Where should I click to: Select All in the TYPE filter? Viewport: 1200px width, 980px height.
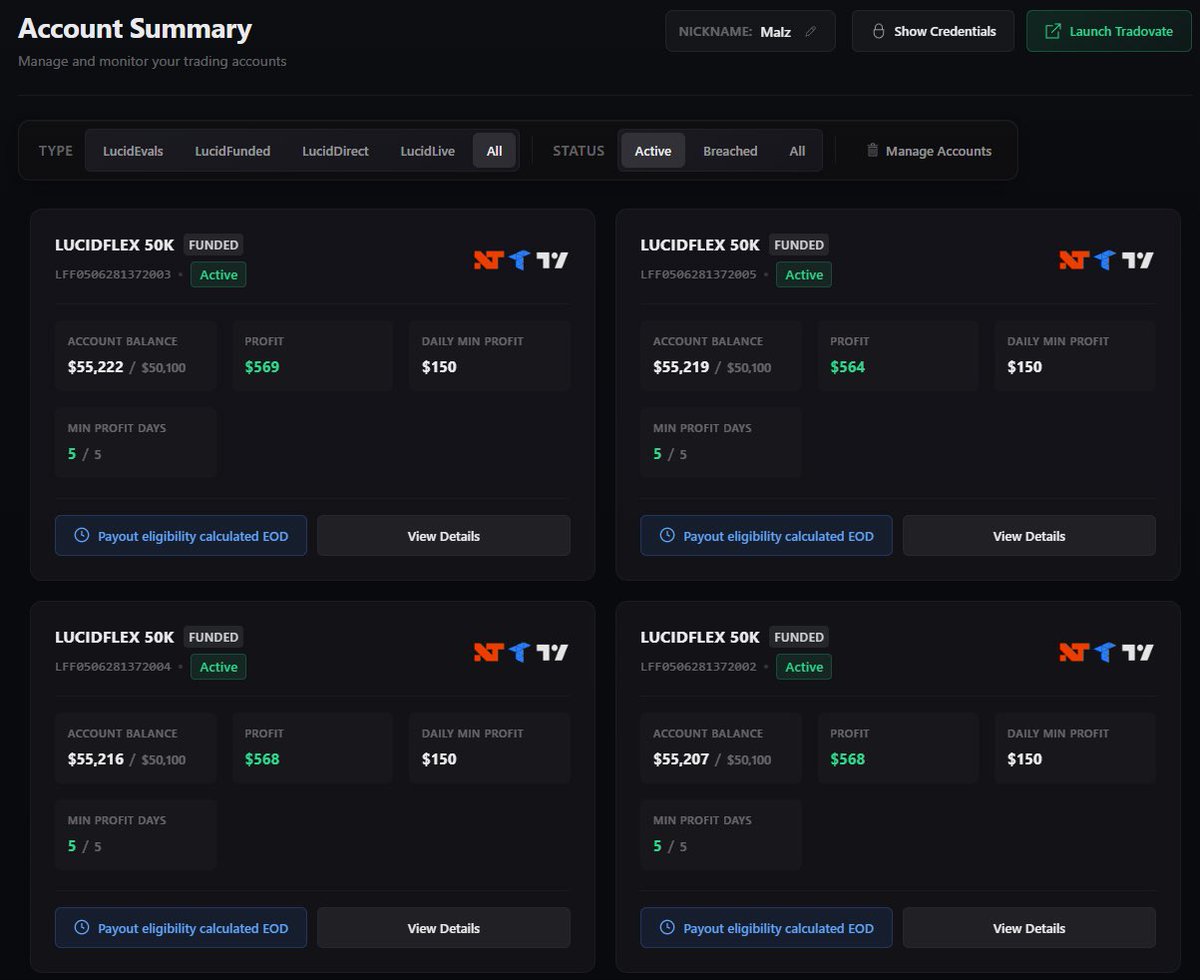click(x=494, y=151)
